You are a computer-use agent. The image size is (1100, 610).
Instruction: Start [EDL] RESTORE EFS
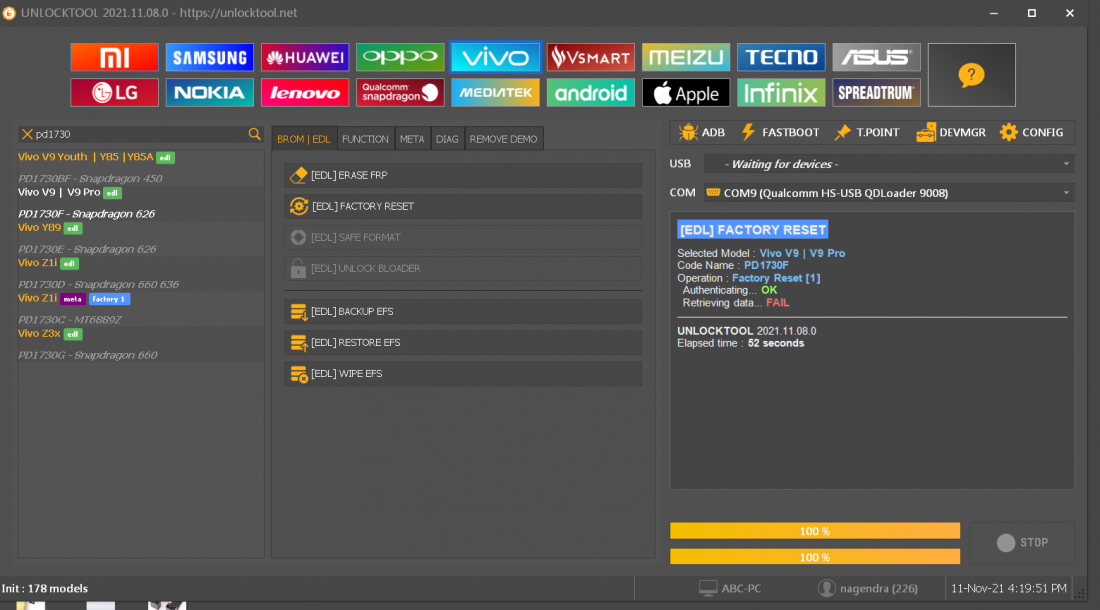point(463,343)
